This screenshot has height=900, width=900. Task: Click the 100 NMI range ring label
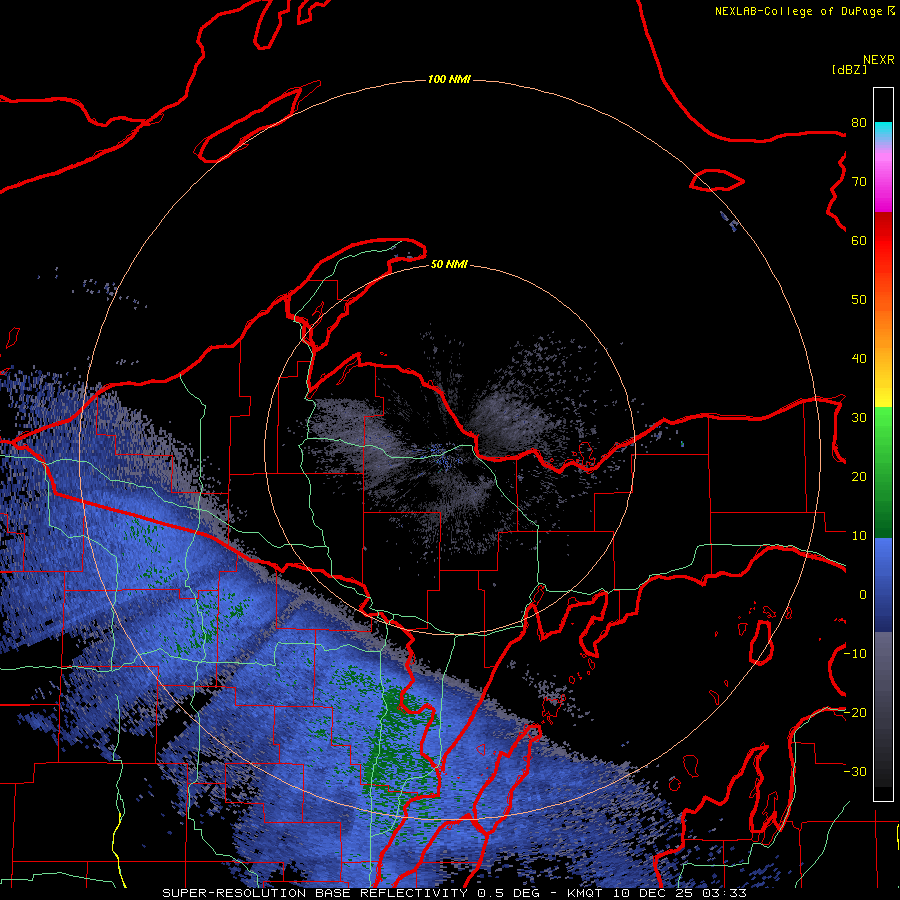pos(449,79)
